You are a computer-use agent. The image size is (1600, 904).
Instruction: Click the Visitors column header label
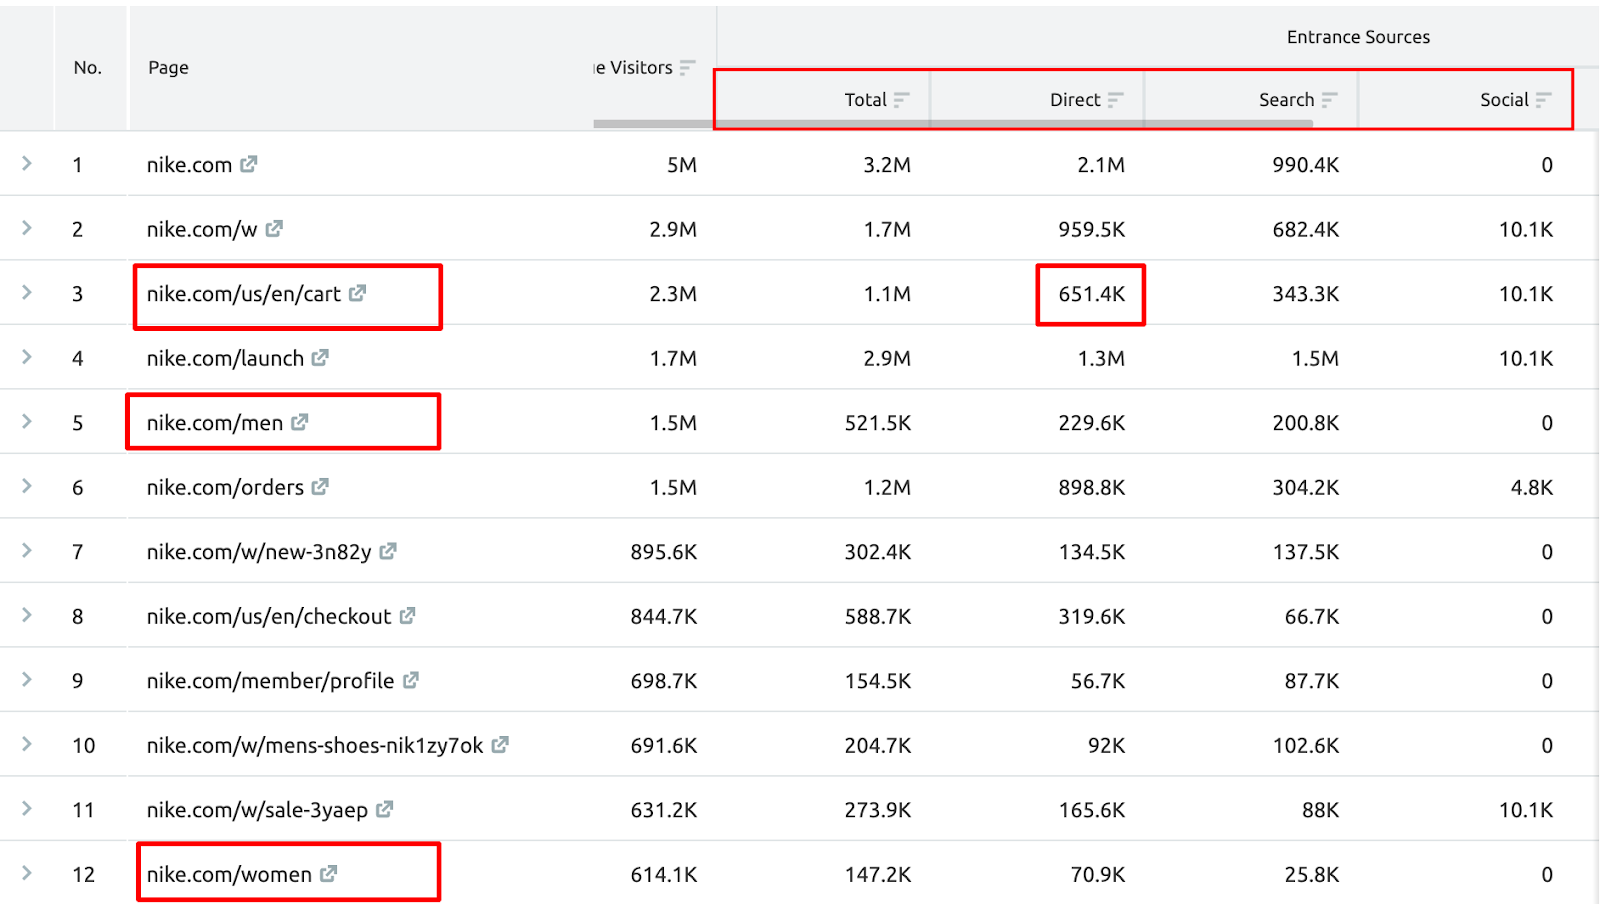pyautogui.click(x=634, y=67)
